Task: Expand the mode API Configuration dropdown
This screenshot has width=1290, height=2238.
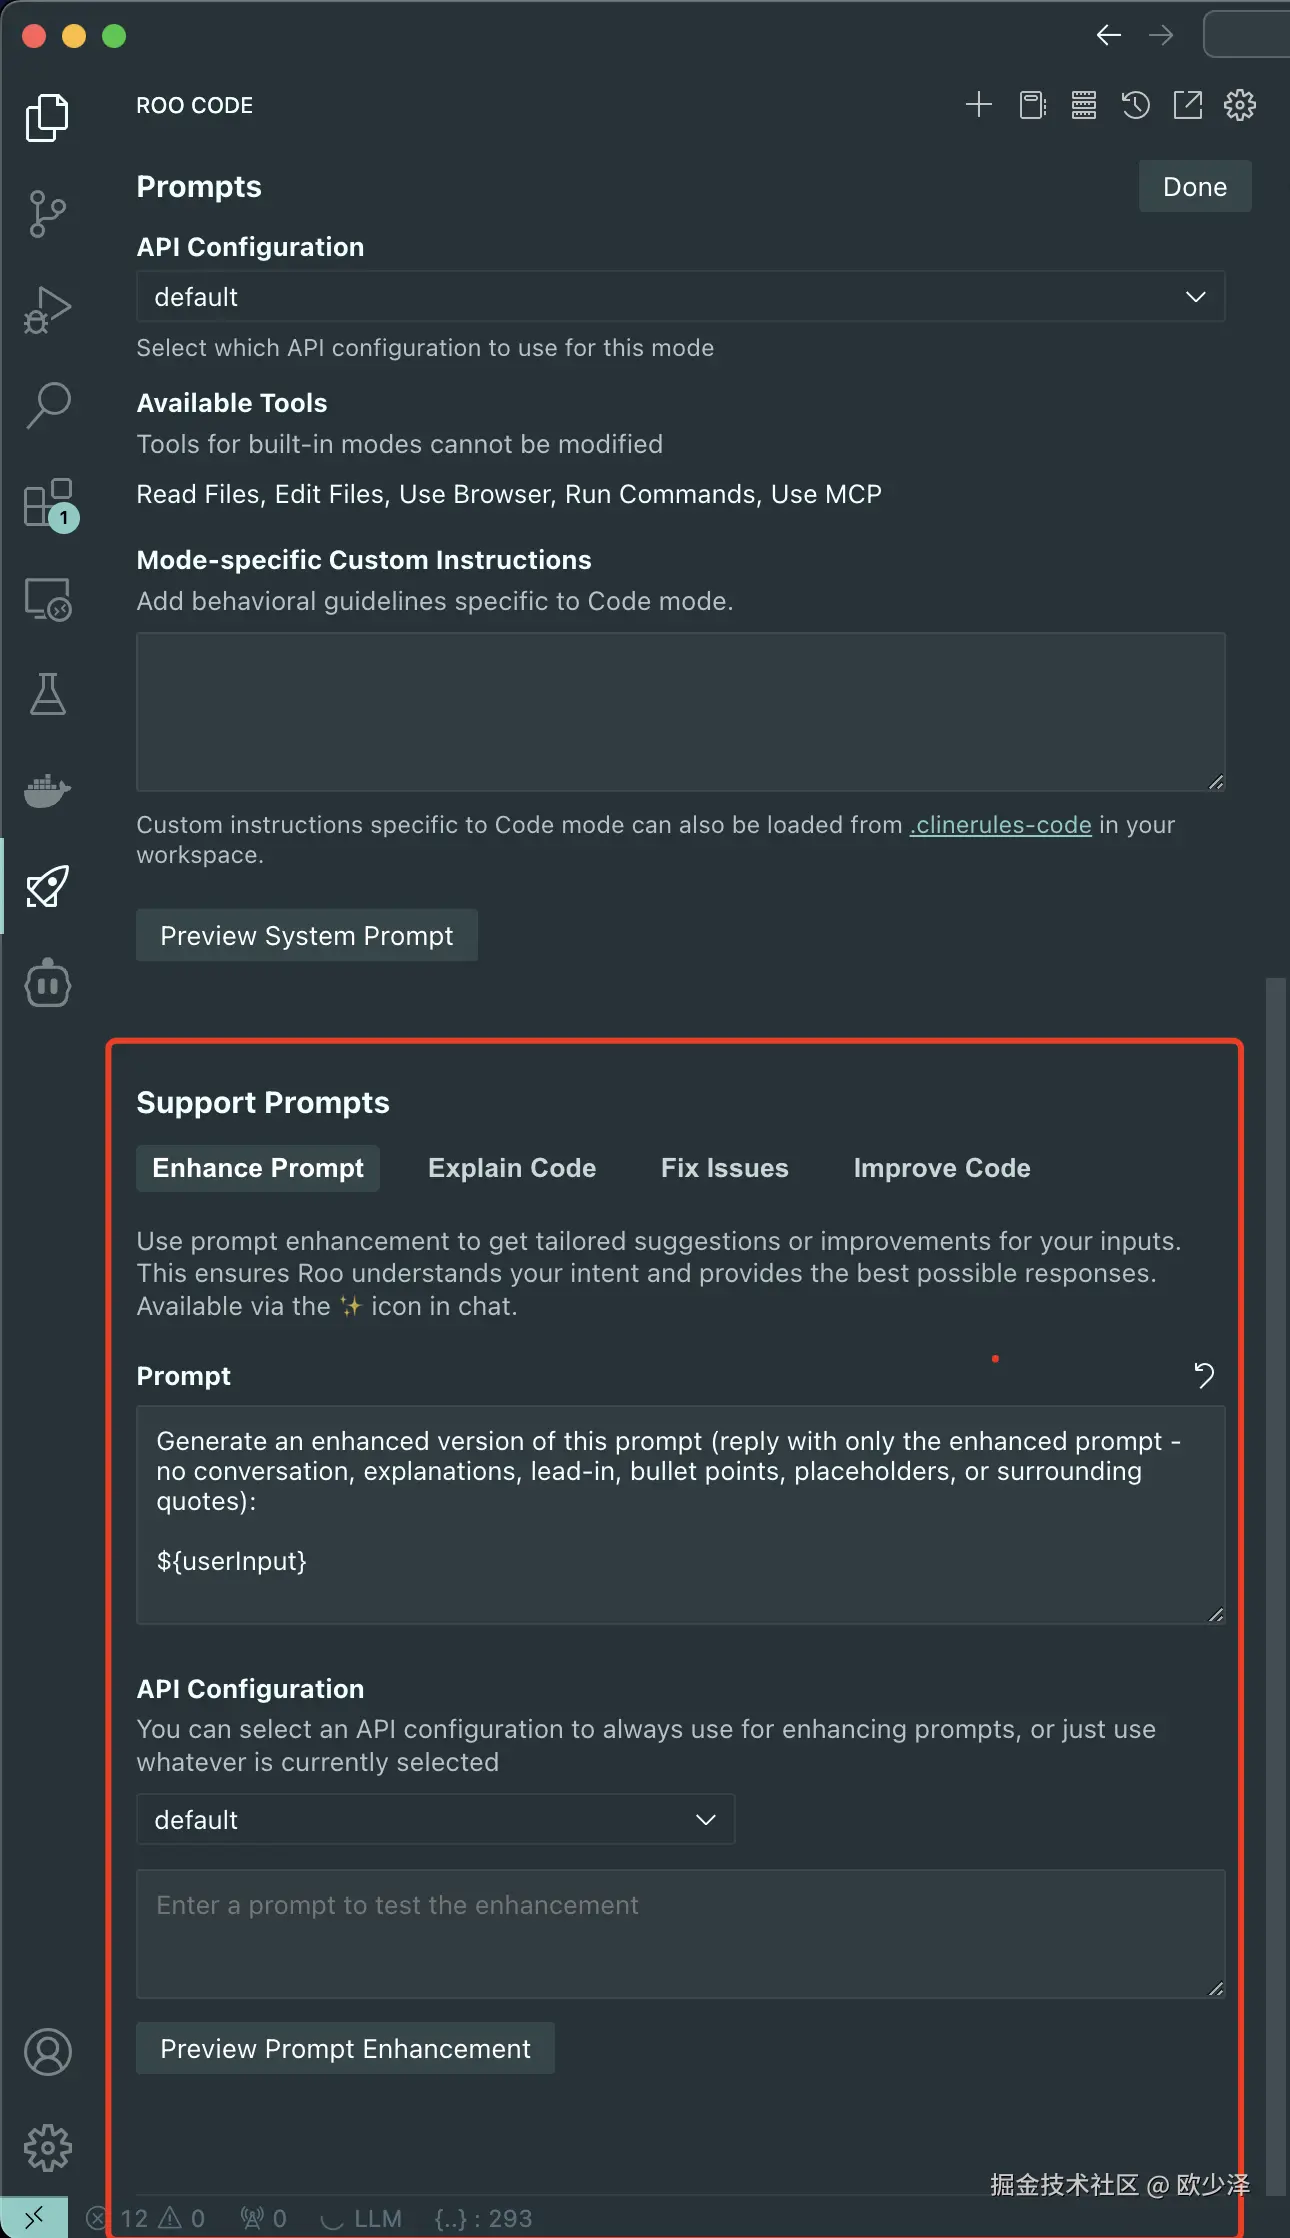Action: pos(680,297)
